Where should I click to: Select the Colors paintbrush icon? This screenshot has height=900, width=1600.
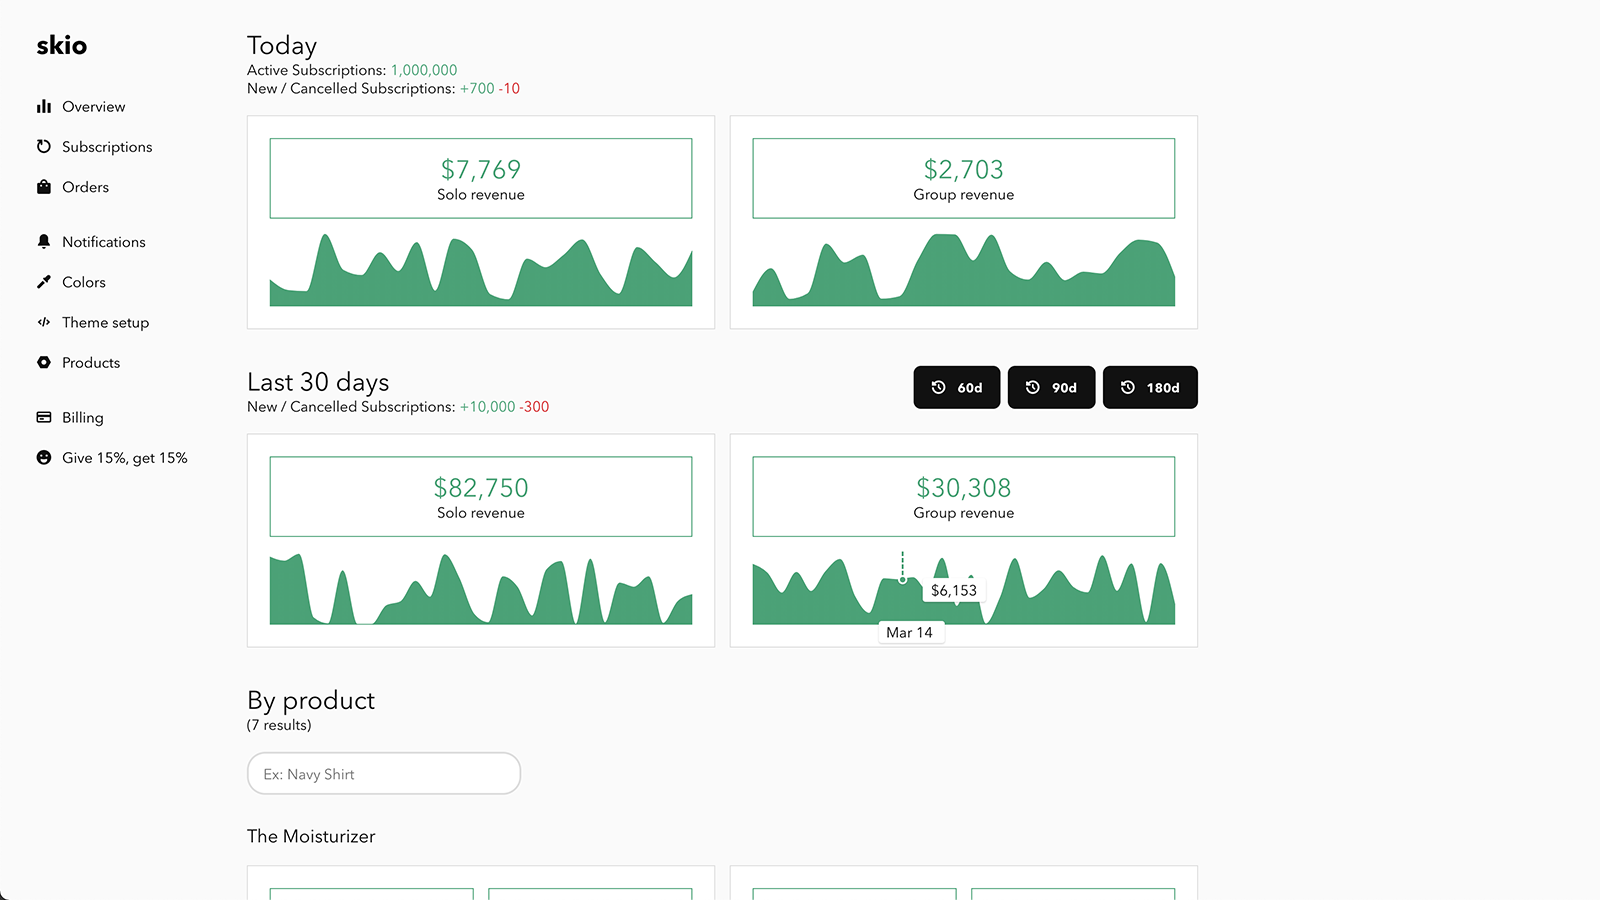coord(44,281)
